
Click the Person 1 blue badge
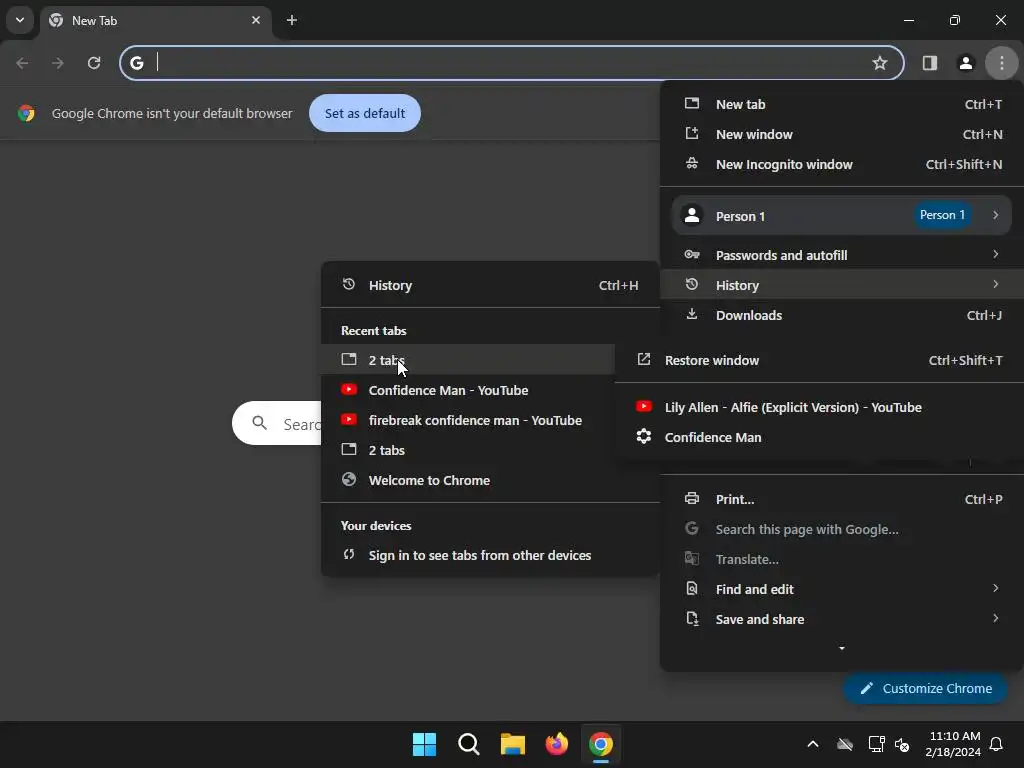(942, 215)
